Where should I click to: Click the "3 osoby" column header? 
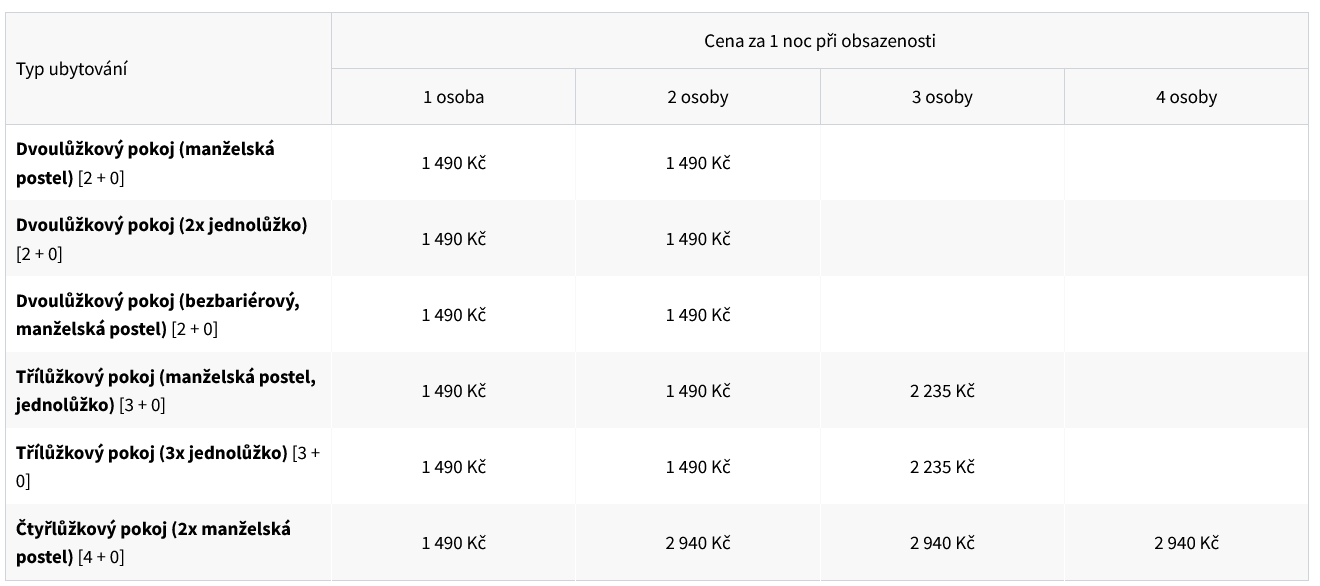[942, 97]
